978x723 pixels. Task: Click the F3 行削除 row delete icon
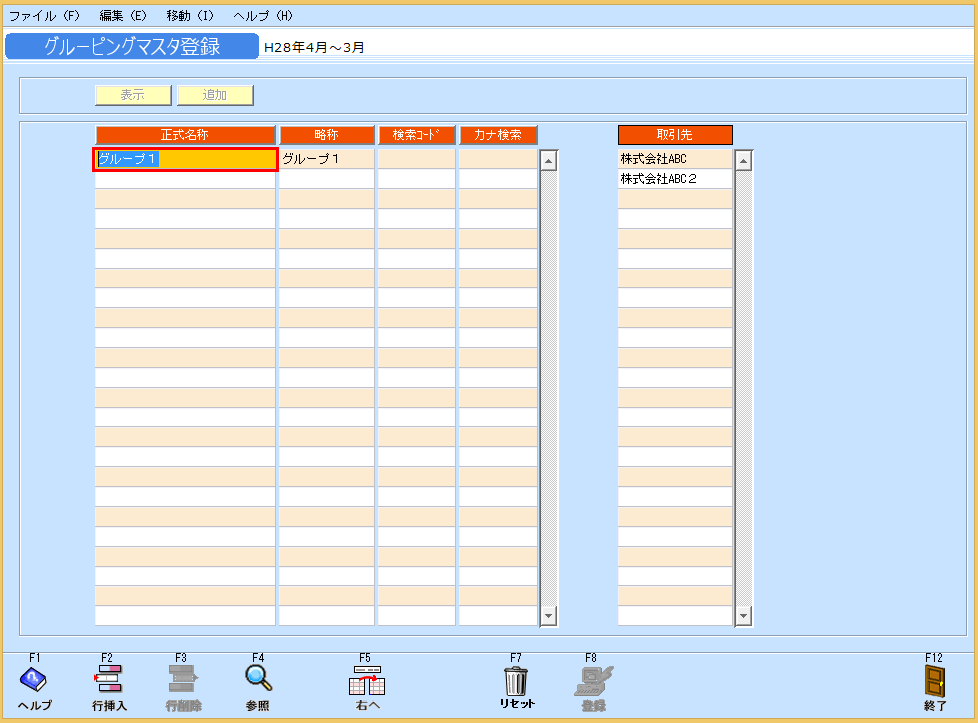(183, 680)
